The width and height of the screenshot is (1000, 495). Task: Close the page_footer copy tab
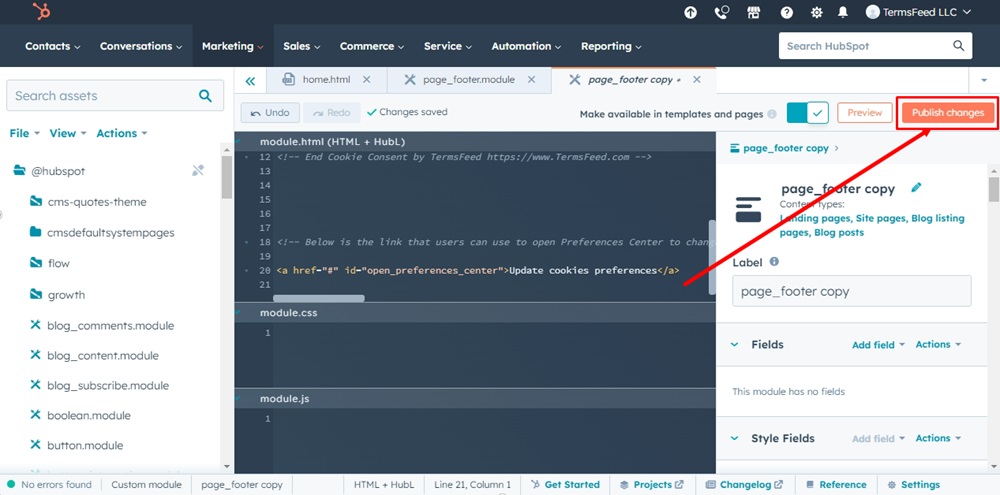coord(697,80)
